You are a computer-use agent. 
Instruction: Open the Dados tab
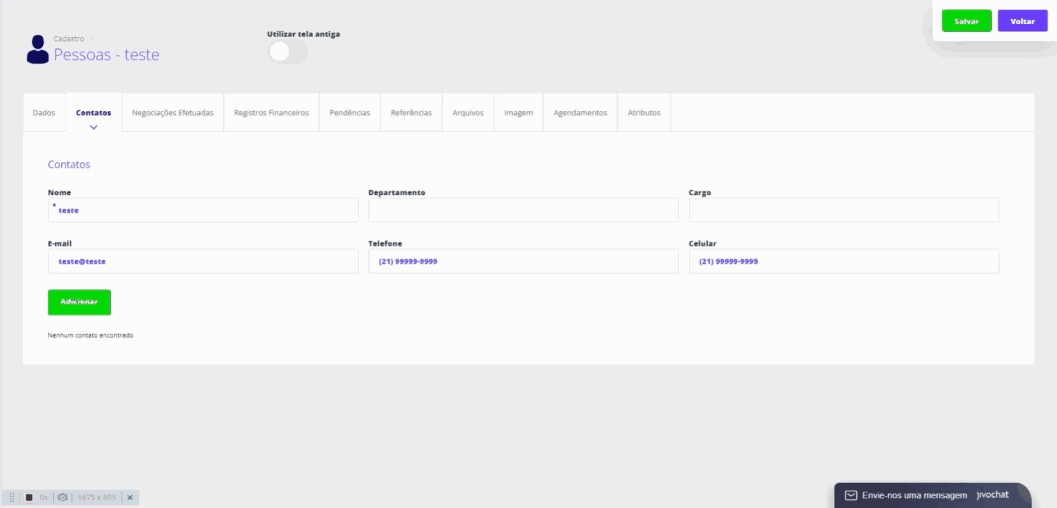44,113
